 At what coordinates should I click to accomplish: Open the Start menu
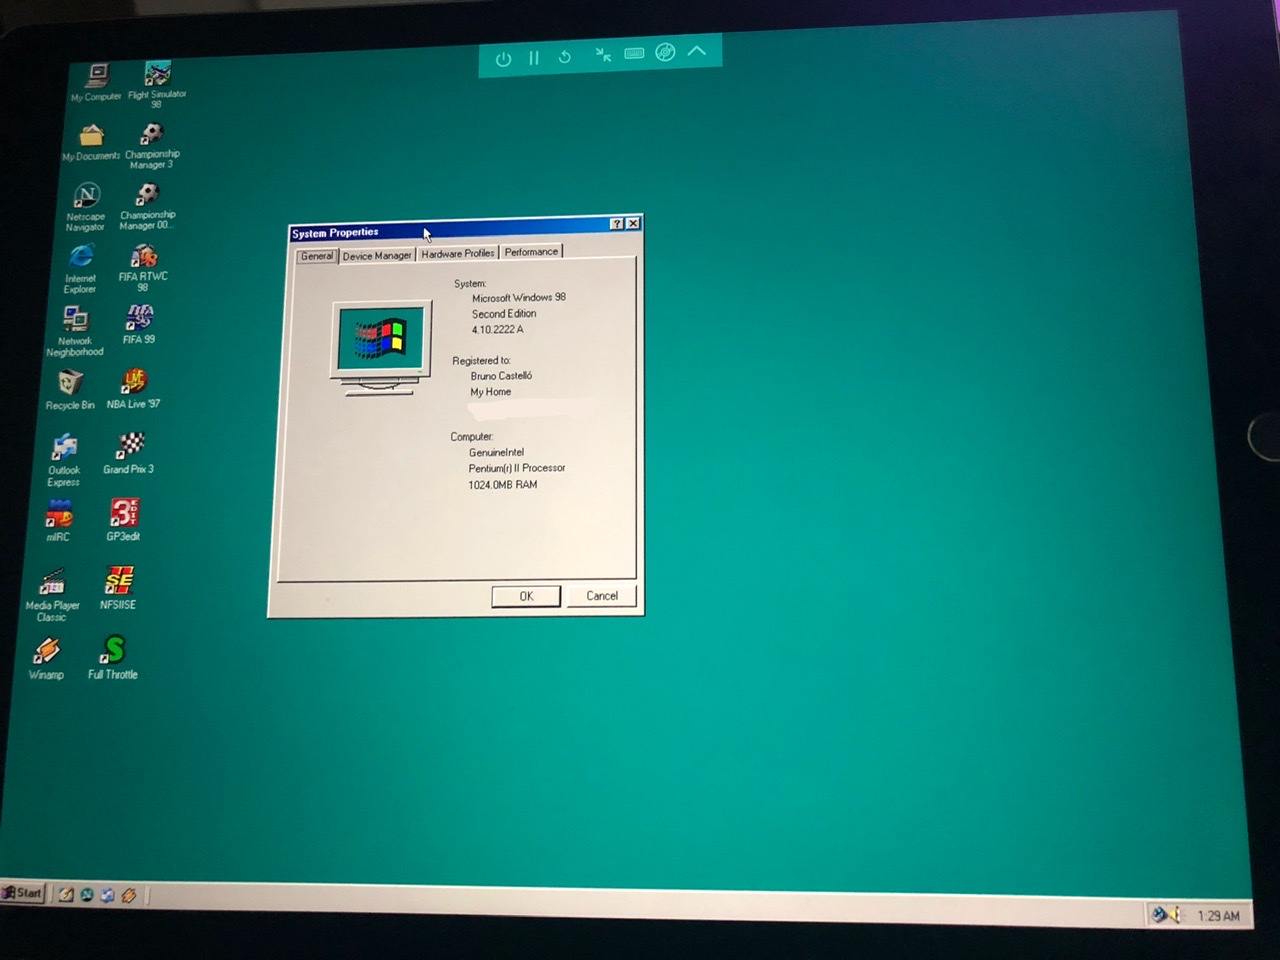click(x=22, y=893)
